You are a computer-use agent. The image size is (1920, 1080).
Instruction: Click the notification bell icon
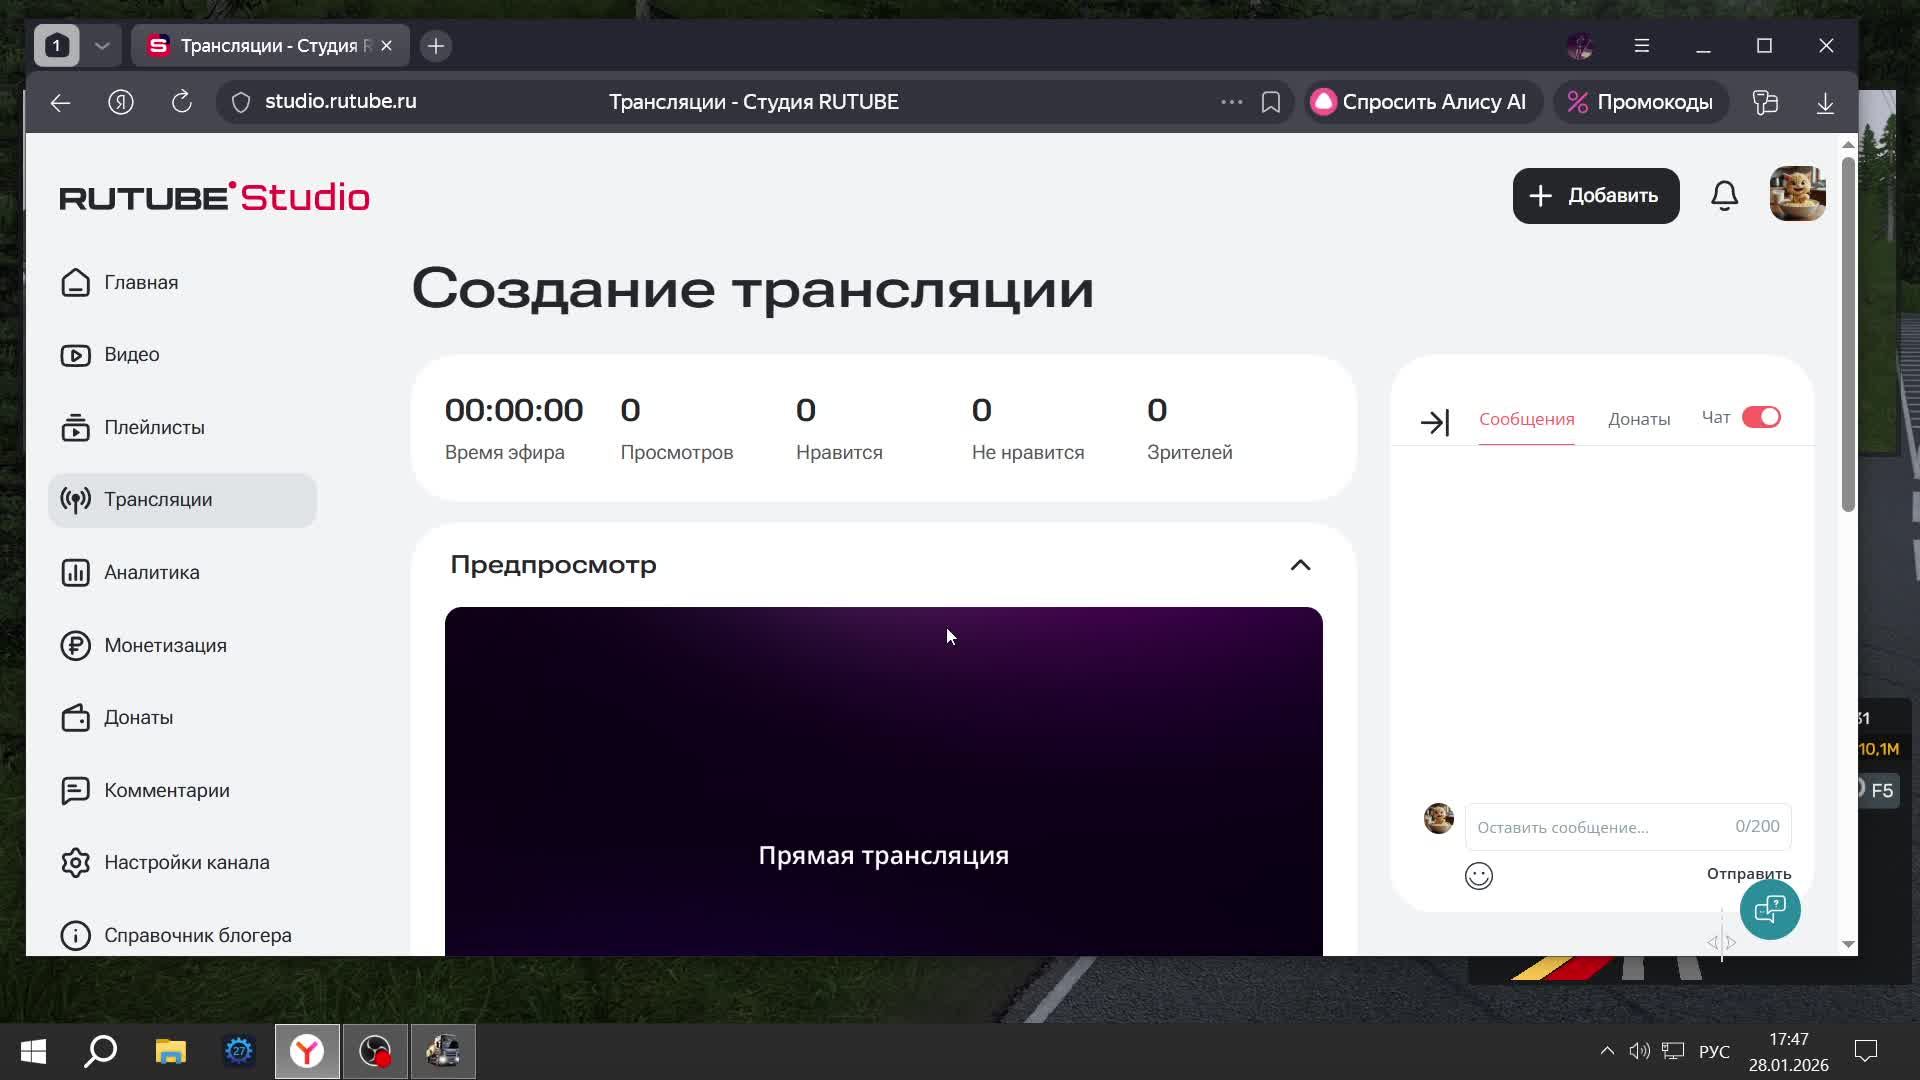pos(1724,196)
